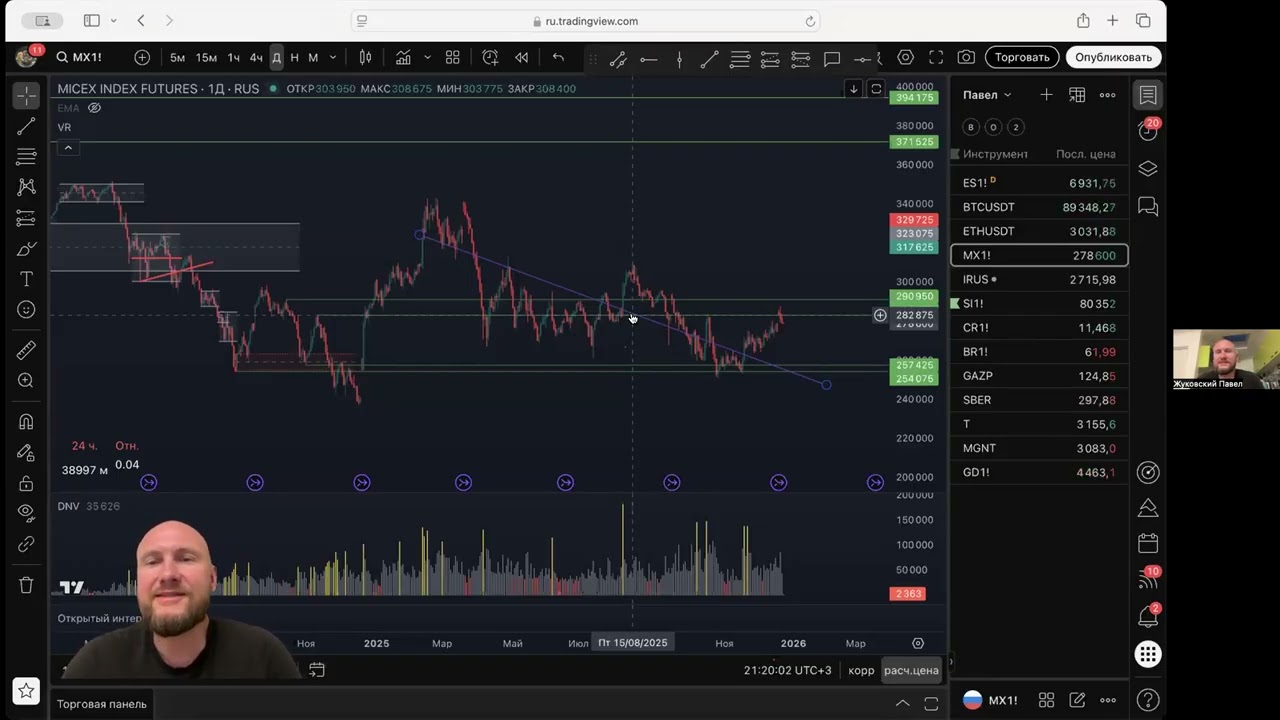Reload the page in Safari
Image resolution: width=1280 pixels, height=720 pixels.
(810, 21)
